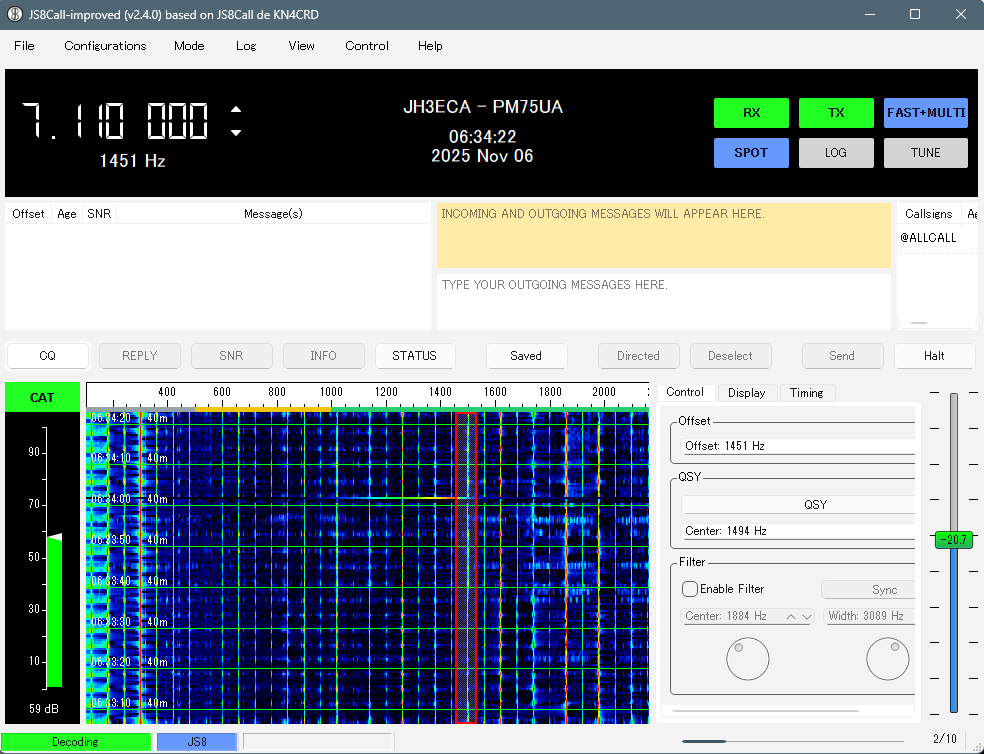The height and width of the screenshot is (754, 984).
Task: Click the -20.7 gain slider handle
Action: coord(954,540)
